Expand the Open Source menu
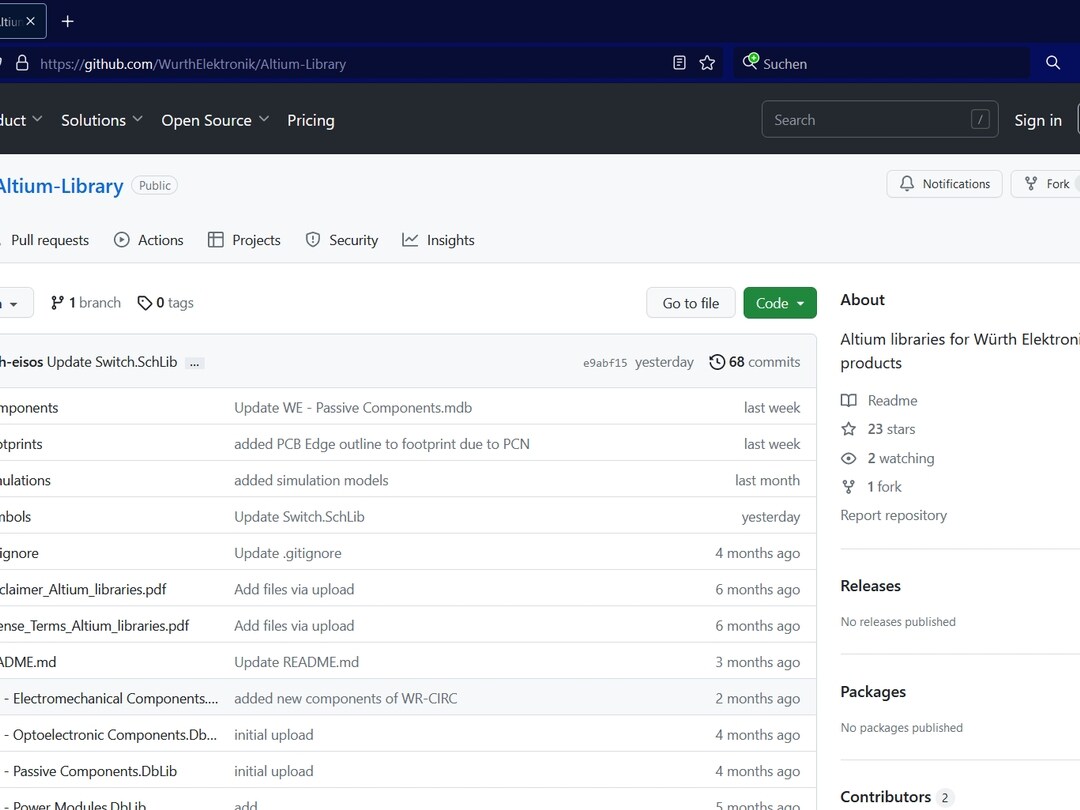Viewport: 1080px width, 810px height. 215,120
